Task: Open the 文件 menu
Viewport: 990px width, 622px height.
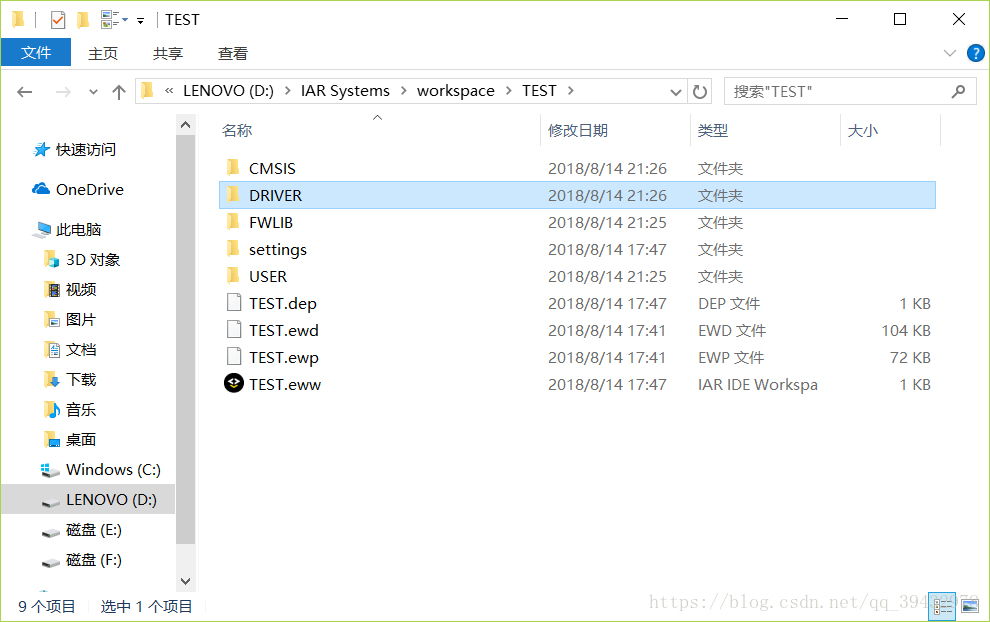Action: pos(36,53)
